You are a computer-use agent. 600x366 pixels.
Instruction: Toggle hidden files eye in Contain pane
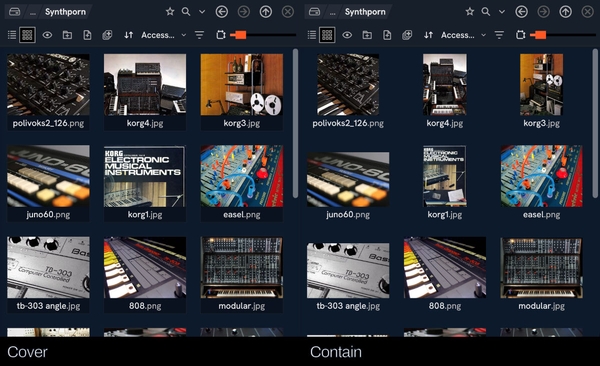click(347, 35)
